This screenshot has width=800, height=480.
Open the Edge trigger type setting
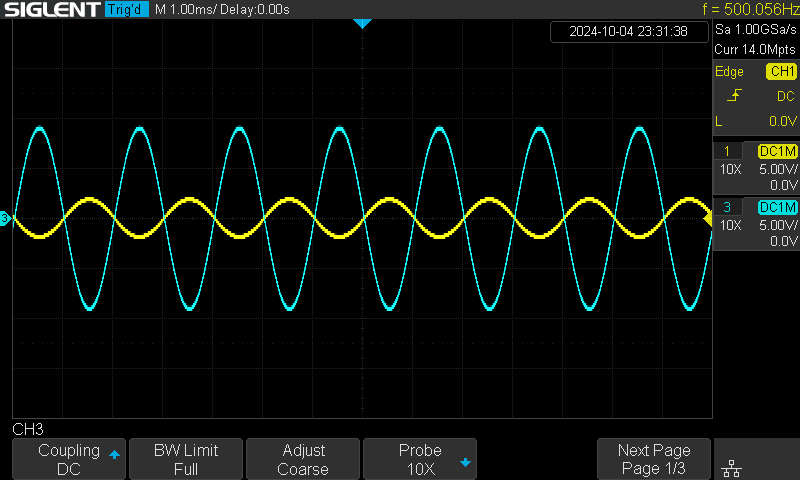[x=730, y=72]
